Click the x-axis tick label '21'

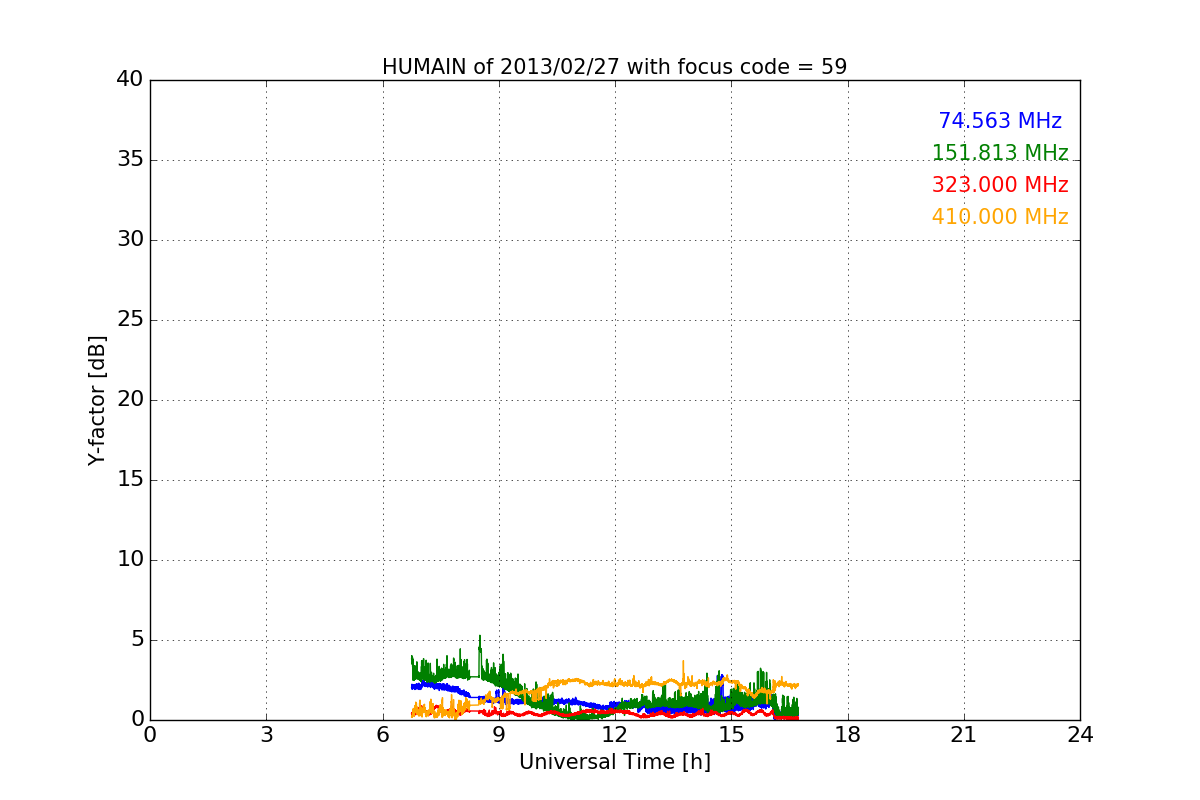coord(963,735)
